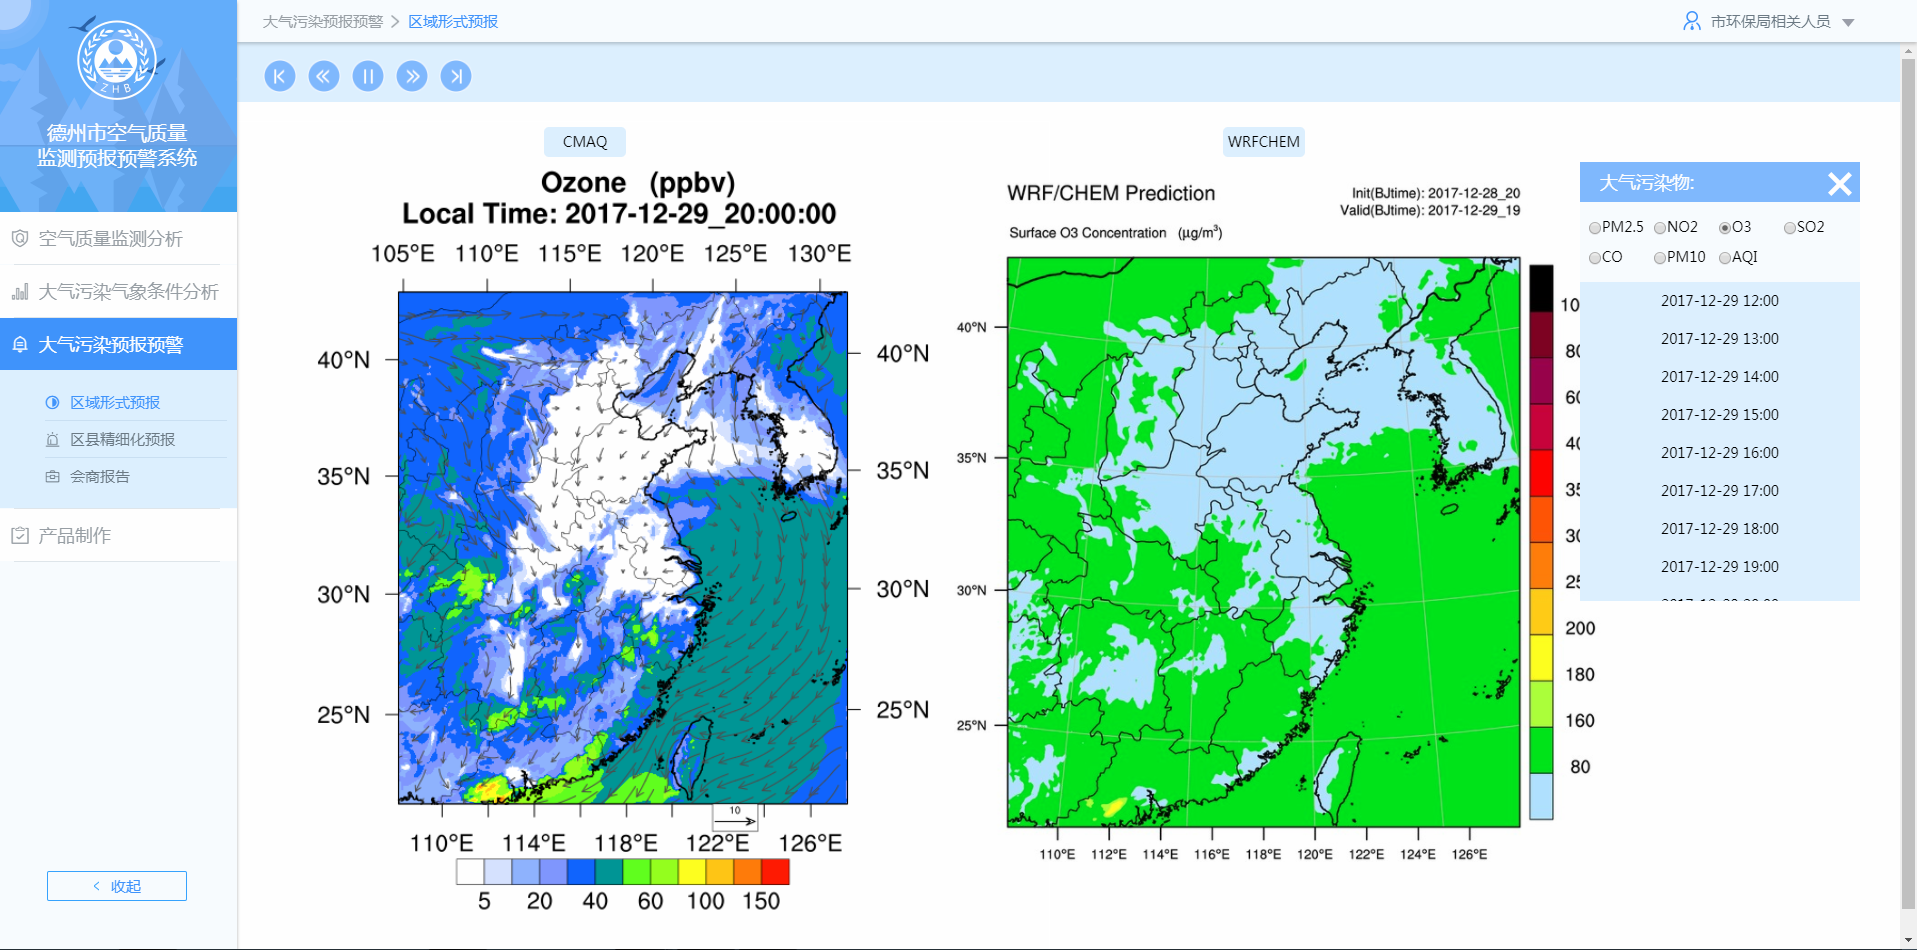Collapse sidebar with 收起 button
The height and width of the screenshot is (950, 1917).
click(x=117, y=886)
